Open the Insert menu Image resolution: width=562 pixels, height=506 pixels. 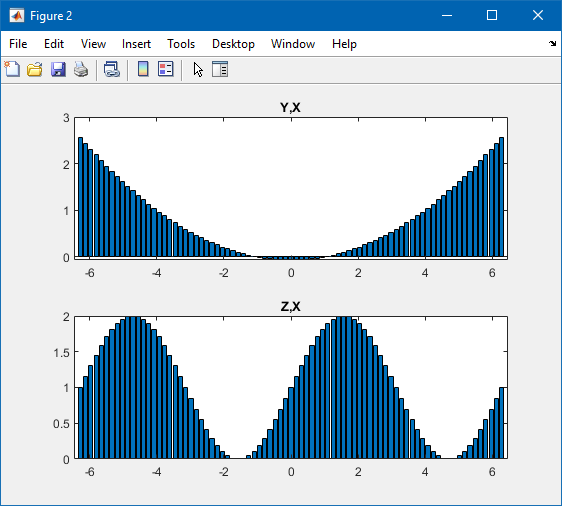[136, 44]
